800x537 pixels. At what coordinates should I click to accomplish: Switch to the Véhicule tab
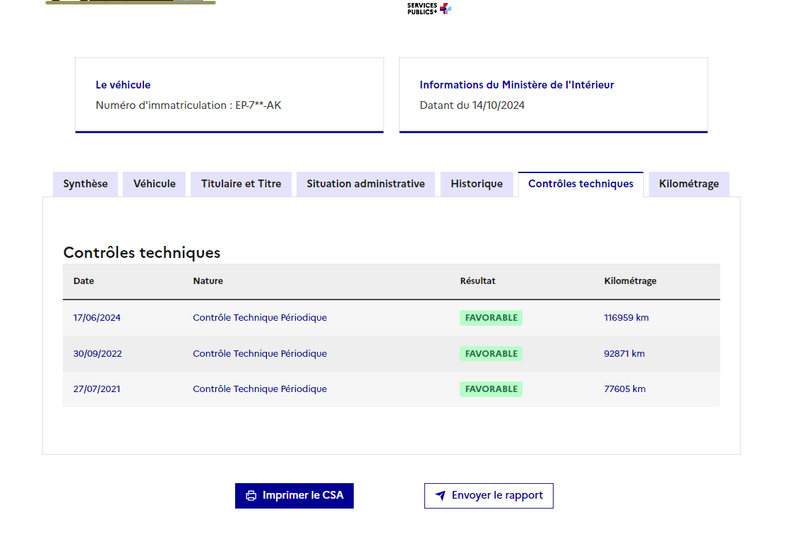coord(154,184)
